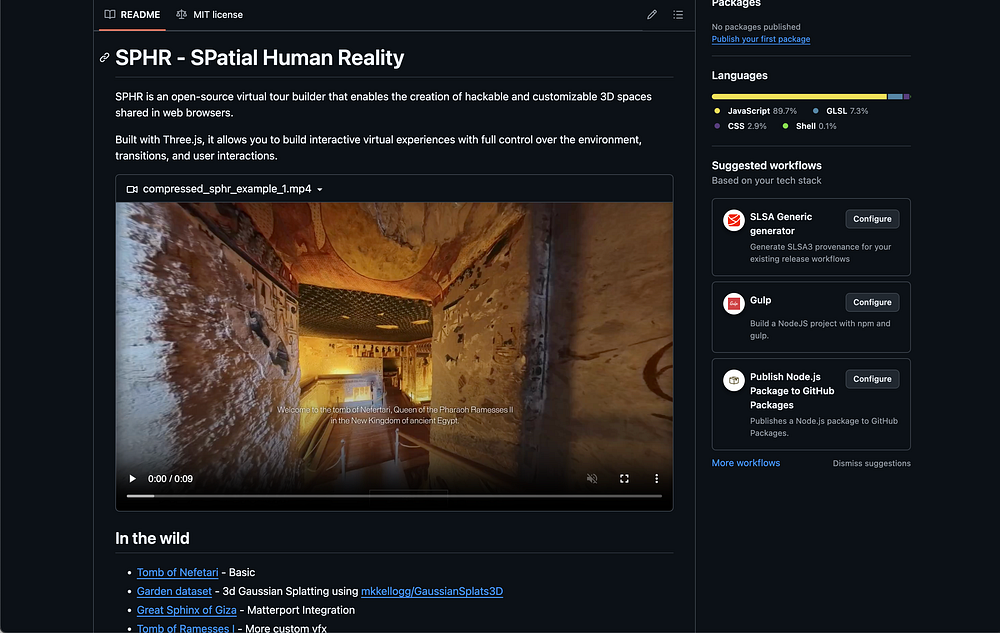Select Shell 0.1% language entry

coord(809,126)
